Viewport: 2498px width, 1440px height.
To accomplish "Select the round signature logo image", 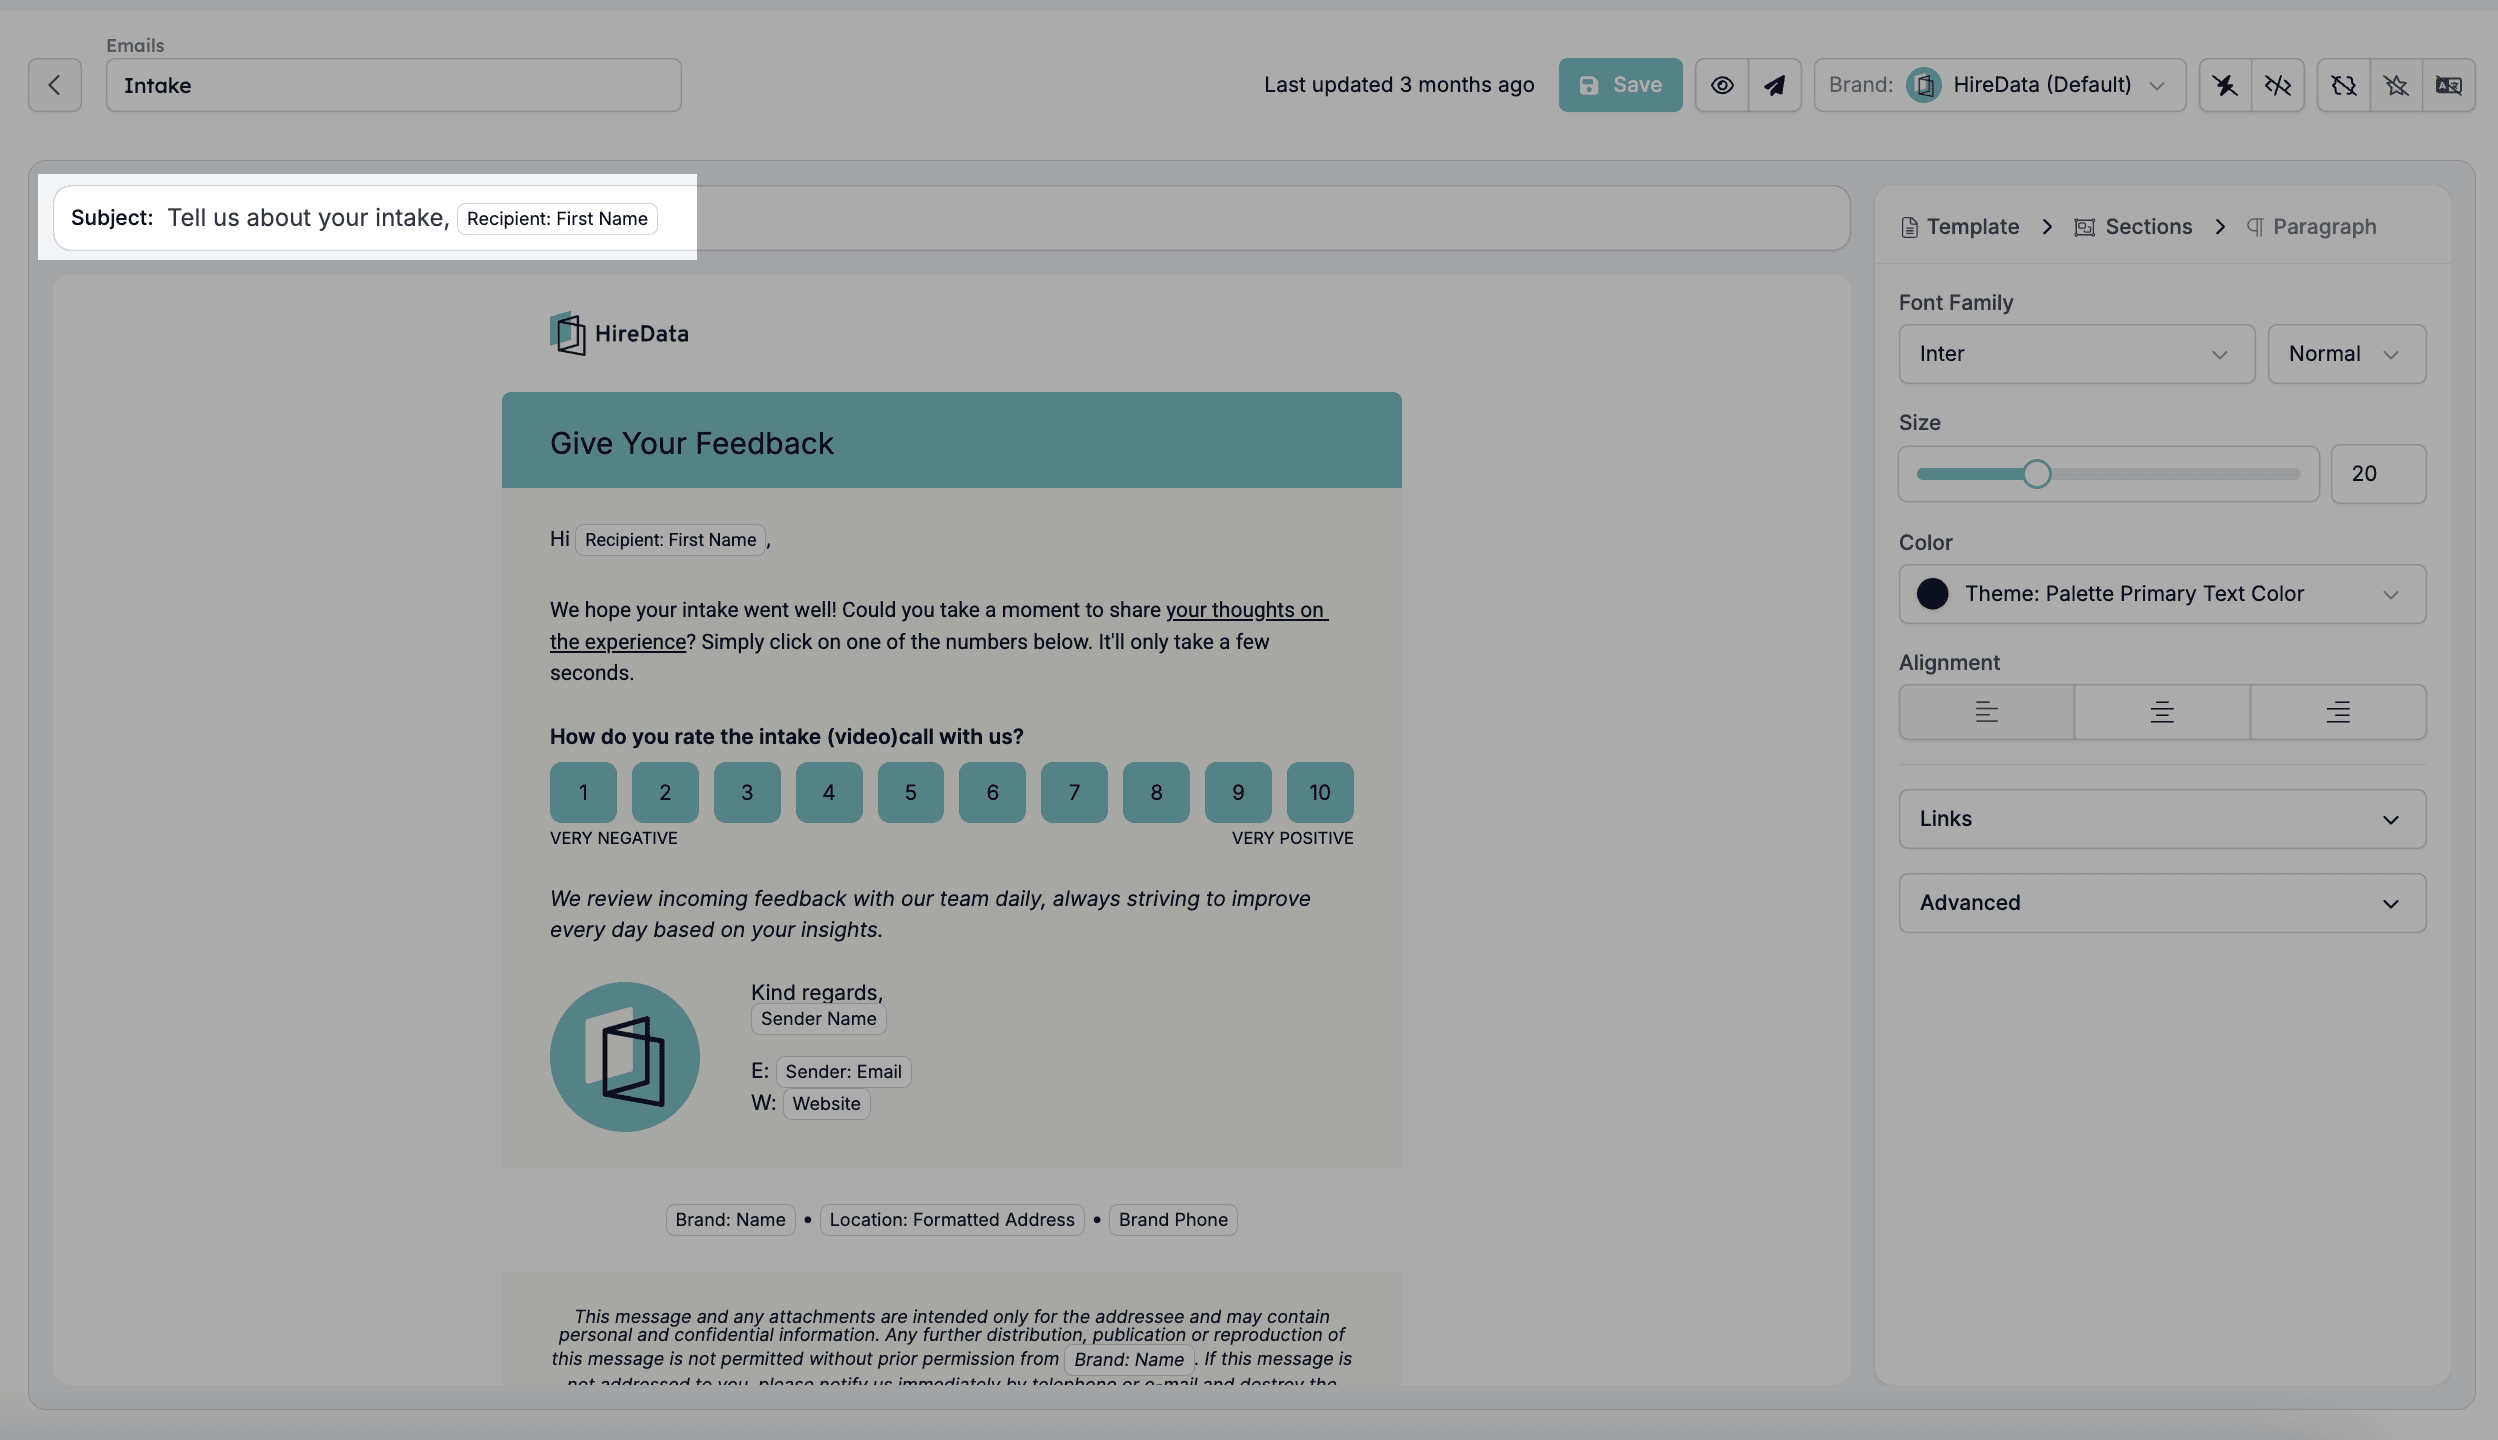I will pos(625,1057).
